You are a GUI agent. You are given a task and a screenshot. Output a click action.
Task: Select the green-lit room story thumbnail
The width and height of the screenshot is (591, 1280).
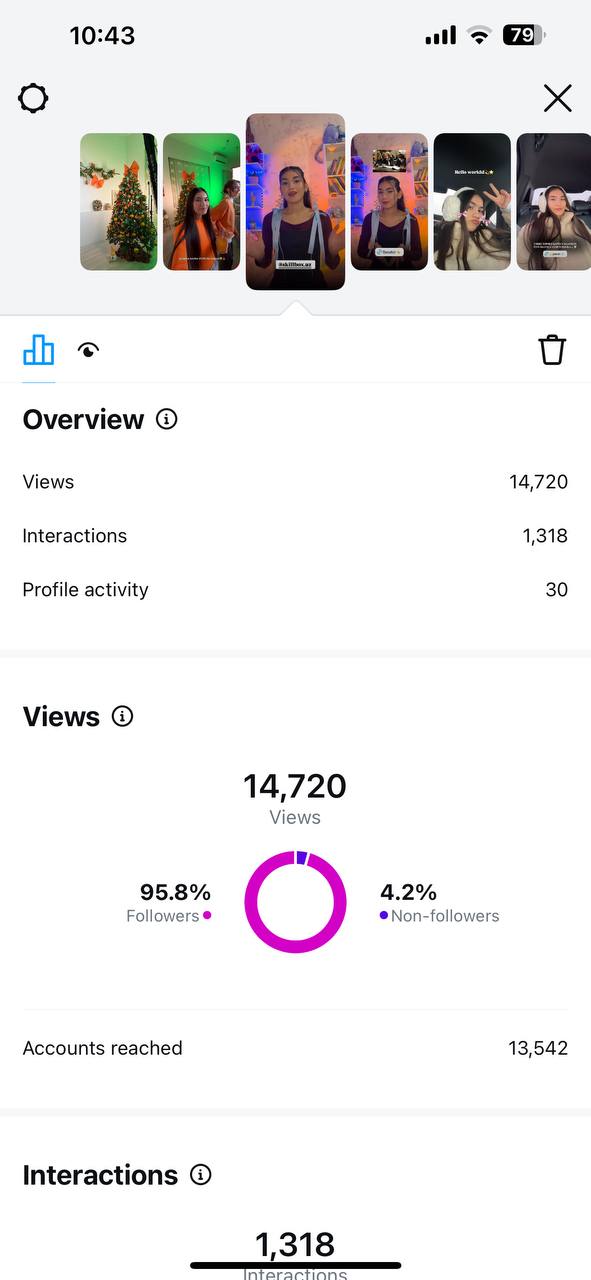click(x=202, y=202)
